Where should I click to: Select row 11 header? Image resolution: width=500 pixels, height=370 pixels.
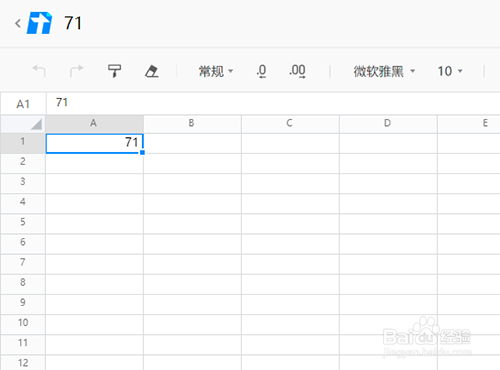tap(23, 344)
